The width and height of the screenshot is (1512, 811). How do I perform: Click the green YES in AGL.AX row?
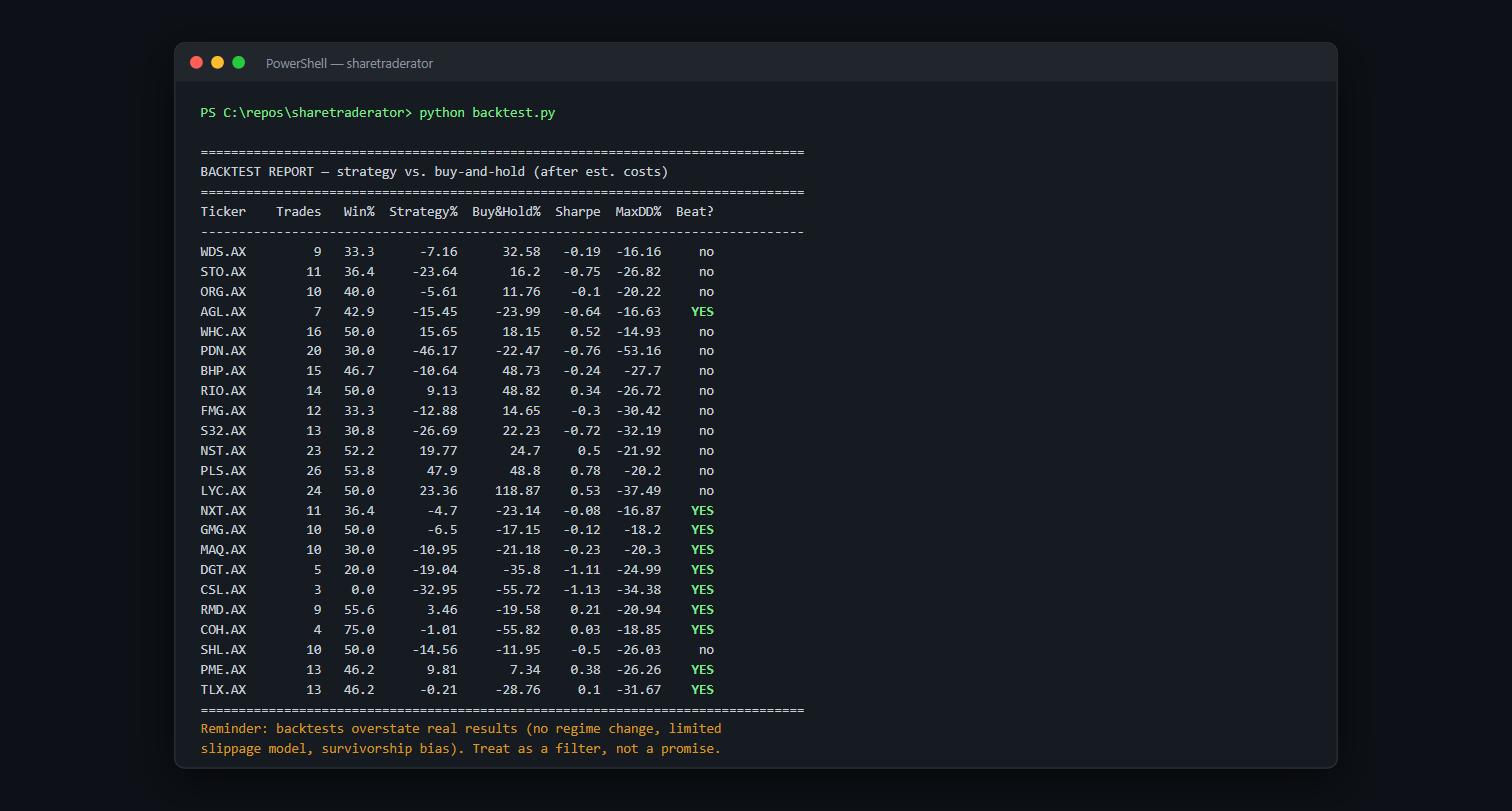pos(702,311)
